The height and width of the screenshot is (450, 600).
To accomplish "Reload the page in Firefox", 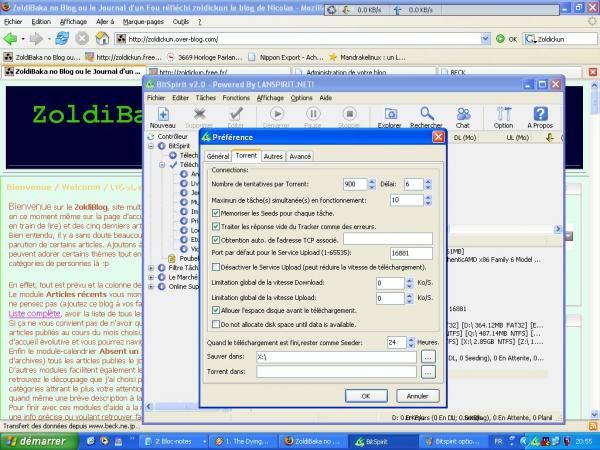I will [62, 39].
